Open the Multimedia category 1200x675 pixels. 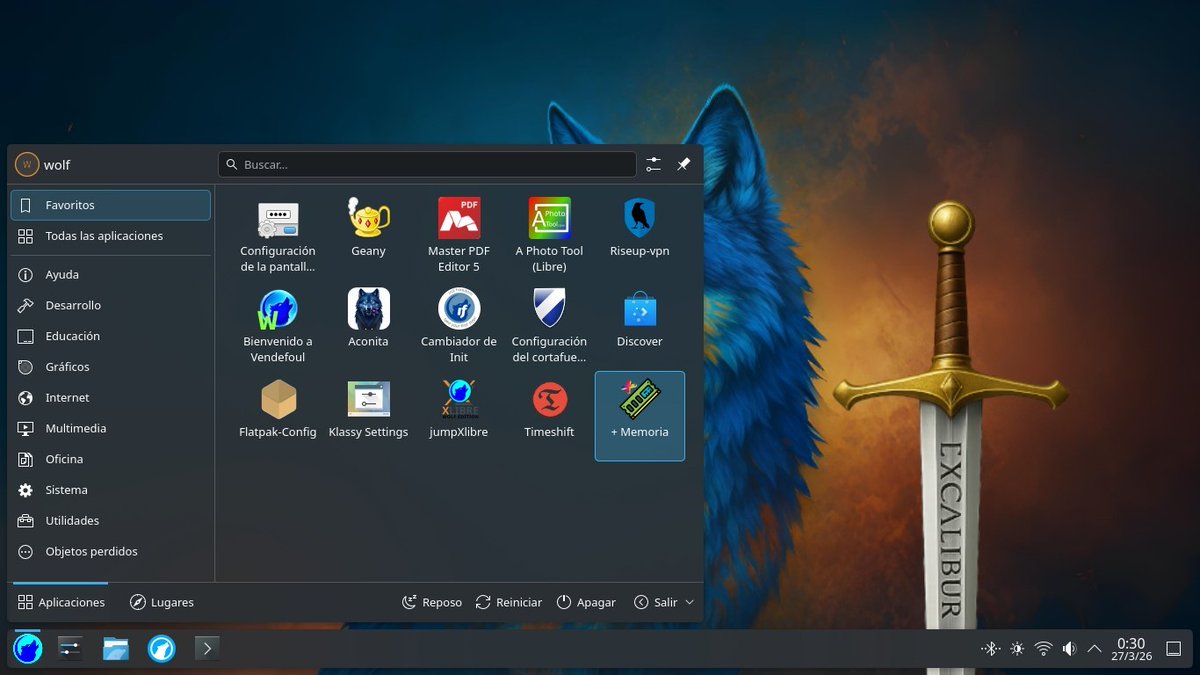[x=111, y=428]
